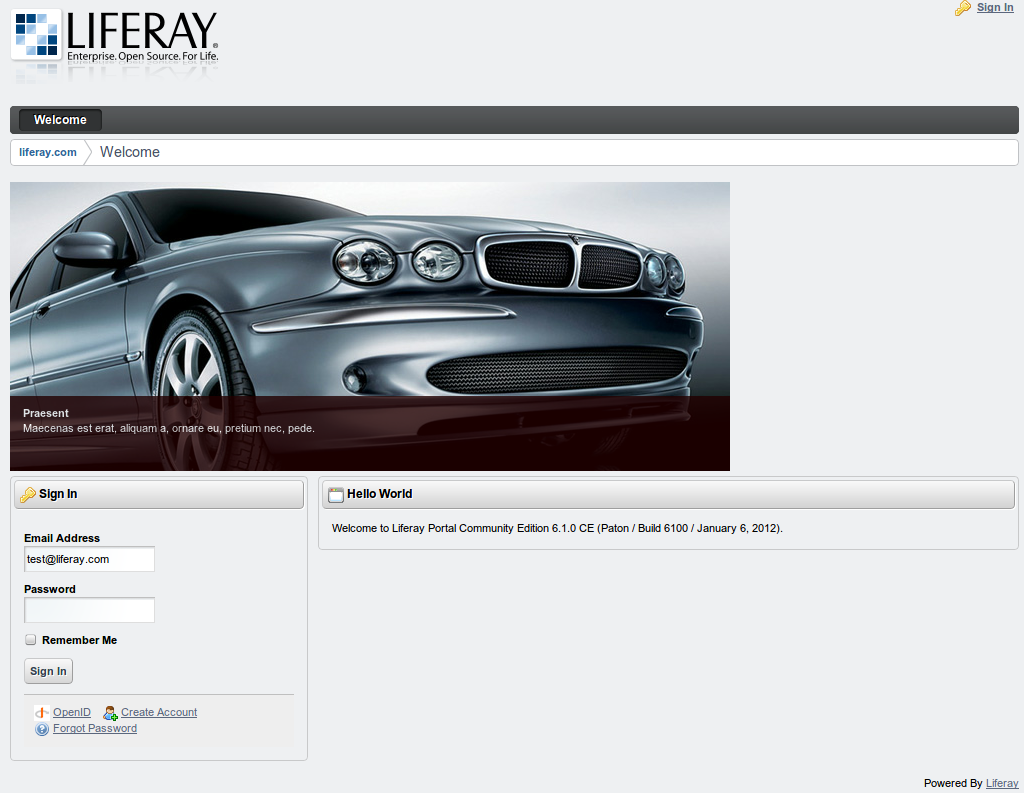Screen dimensions: 1024x793
Task: Open the liferay.com breadcrumb link
Action: click(x=48, y=152)
